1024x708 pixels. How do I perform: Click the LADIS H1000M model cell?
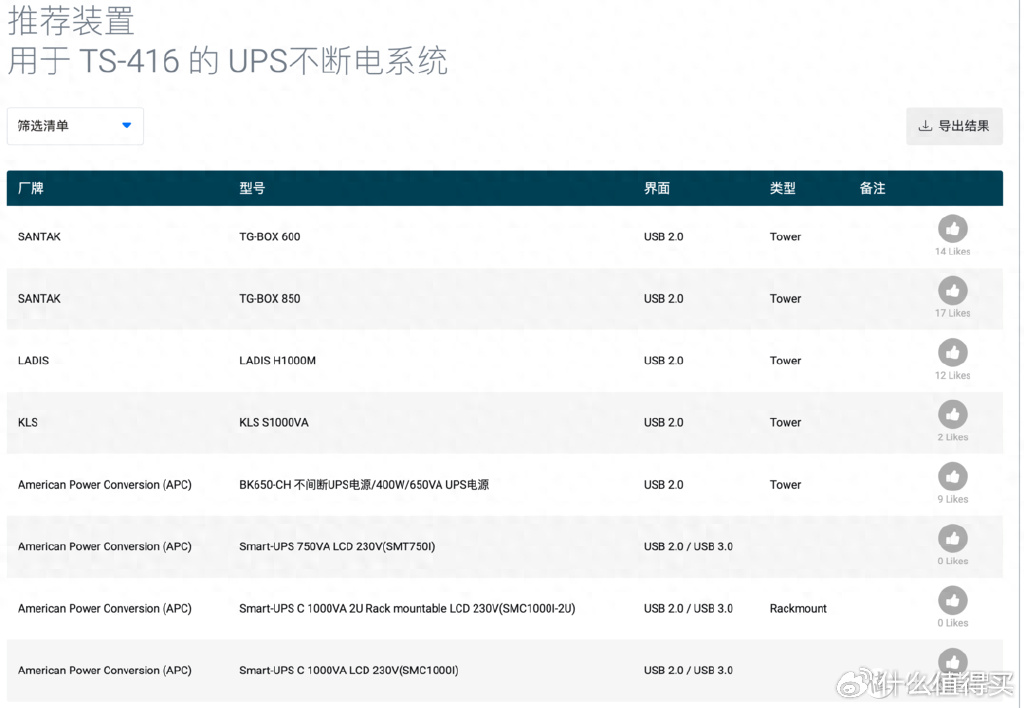pyautogui.click(x=278, y=361)
